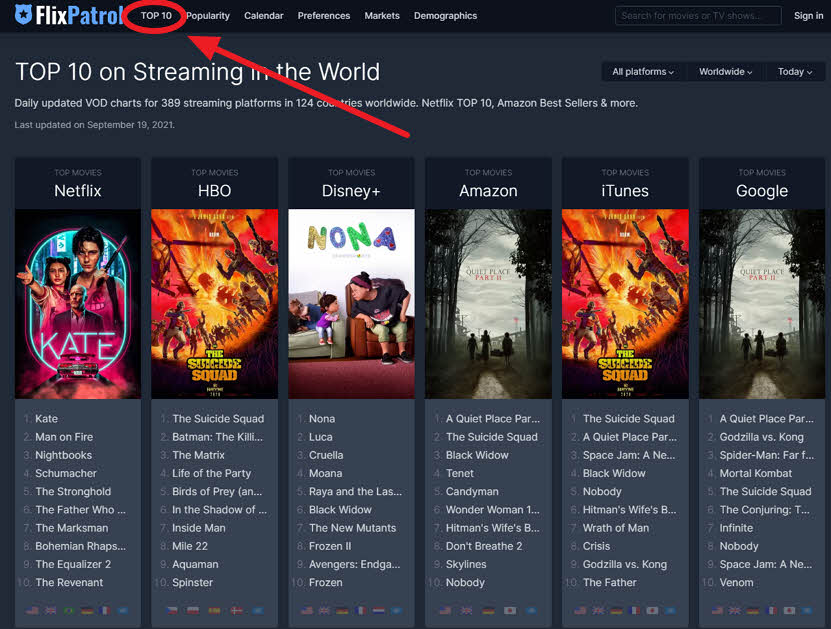Select the Czech flag under the HBO list
831x629 pixels.
pyautogui.click(x=171, y=610)
